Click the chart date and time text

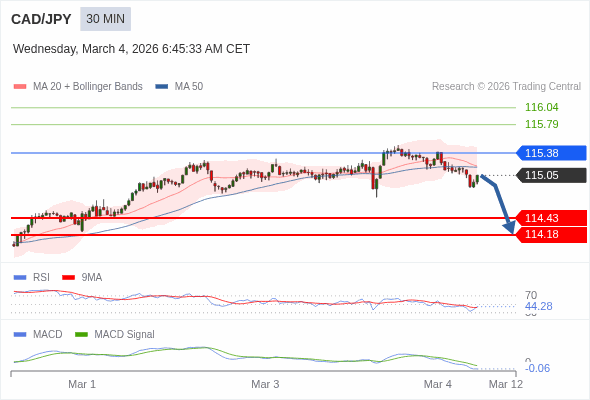click(x=131, y=49)
